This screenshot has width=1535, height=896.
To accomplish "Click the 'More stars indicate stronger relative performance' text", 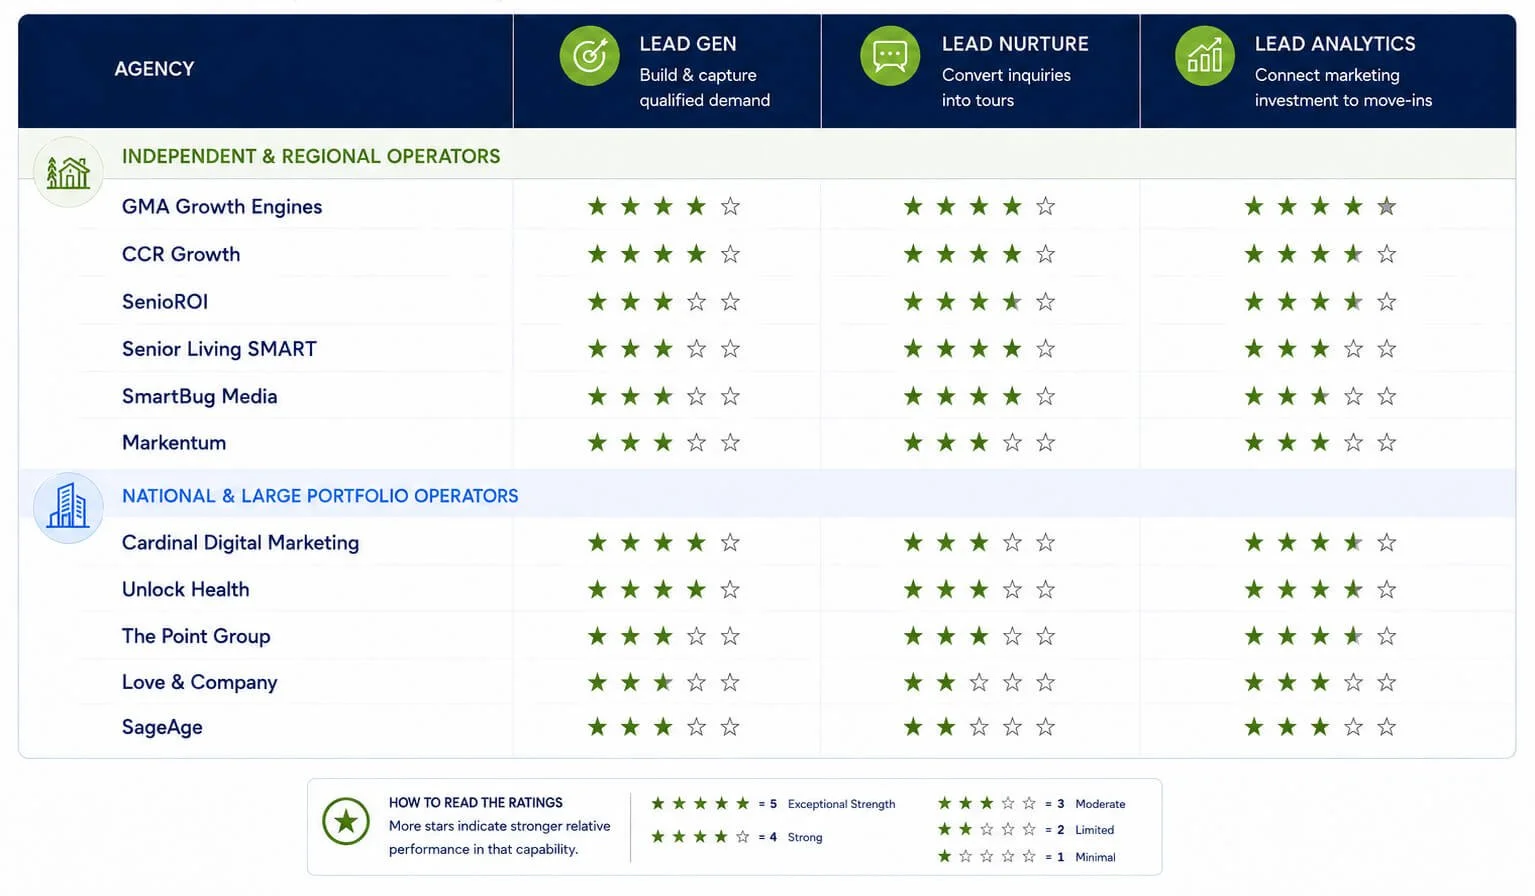I will click(x=499, y=838).
